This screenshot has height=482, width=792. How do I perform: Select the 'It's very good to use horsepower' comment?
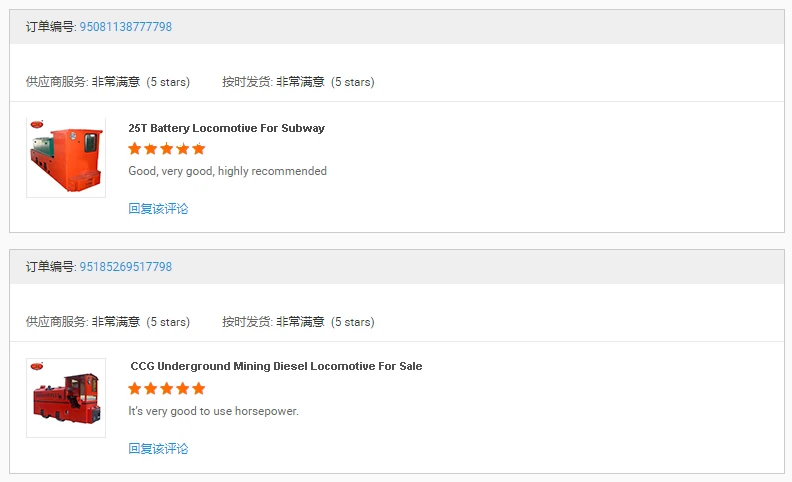[x=213, y=411]
